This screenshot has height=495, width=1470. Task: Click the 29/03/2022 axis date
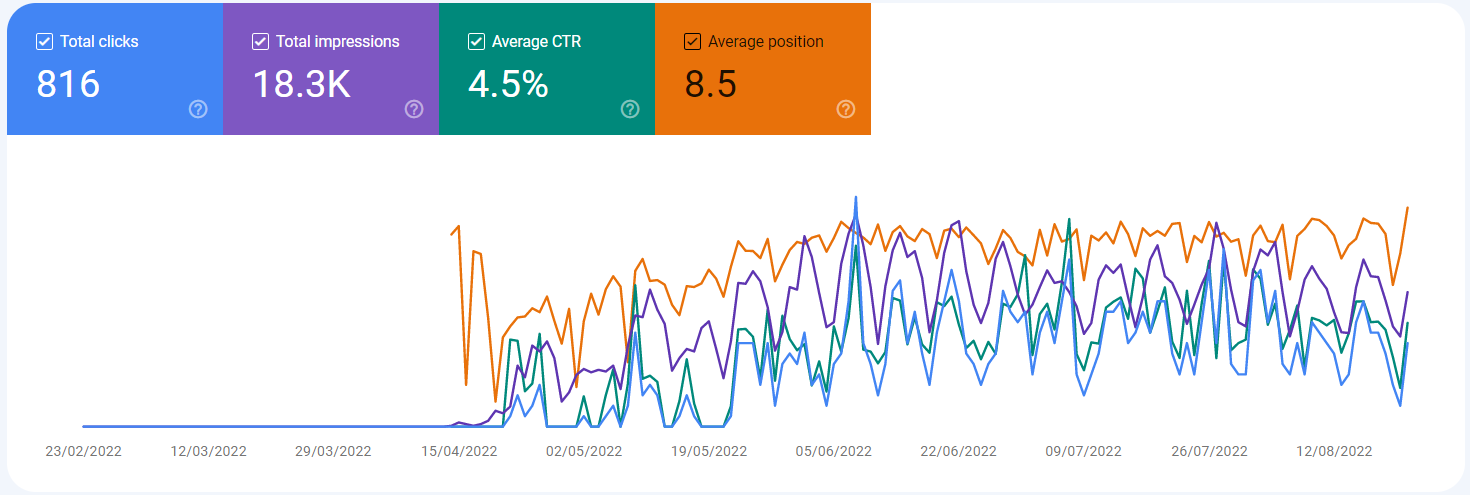pos(333,452)
